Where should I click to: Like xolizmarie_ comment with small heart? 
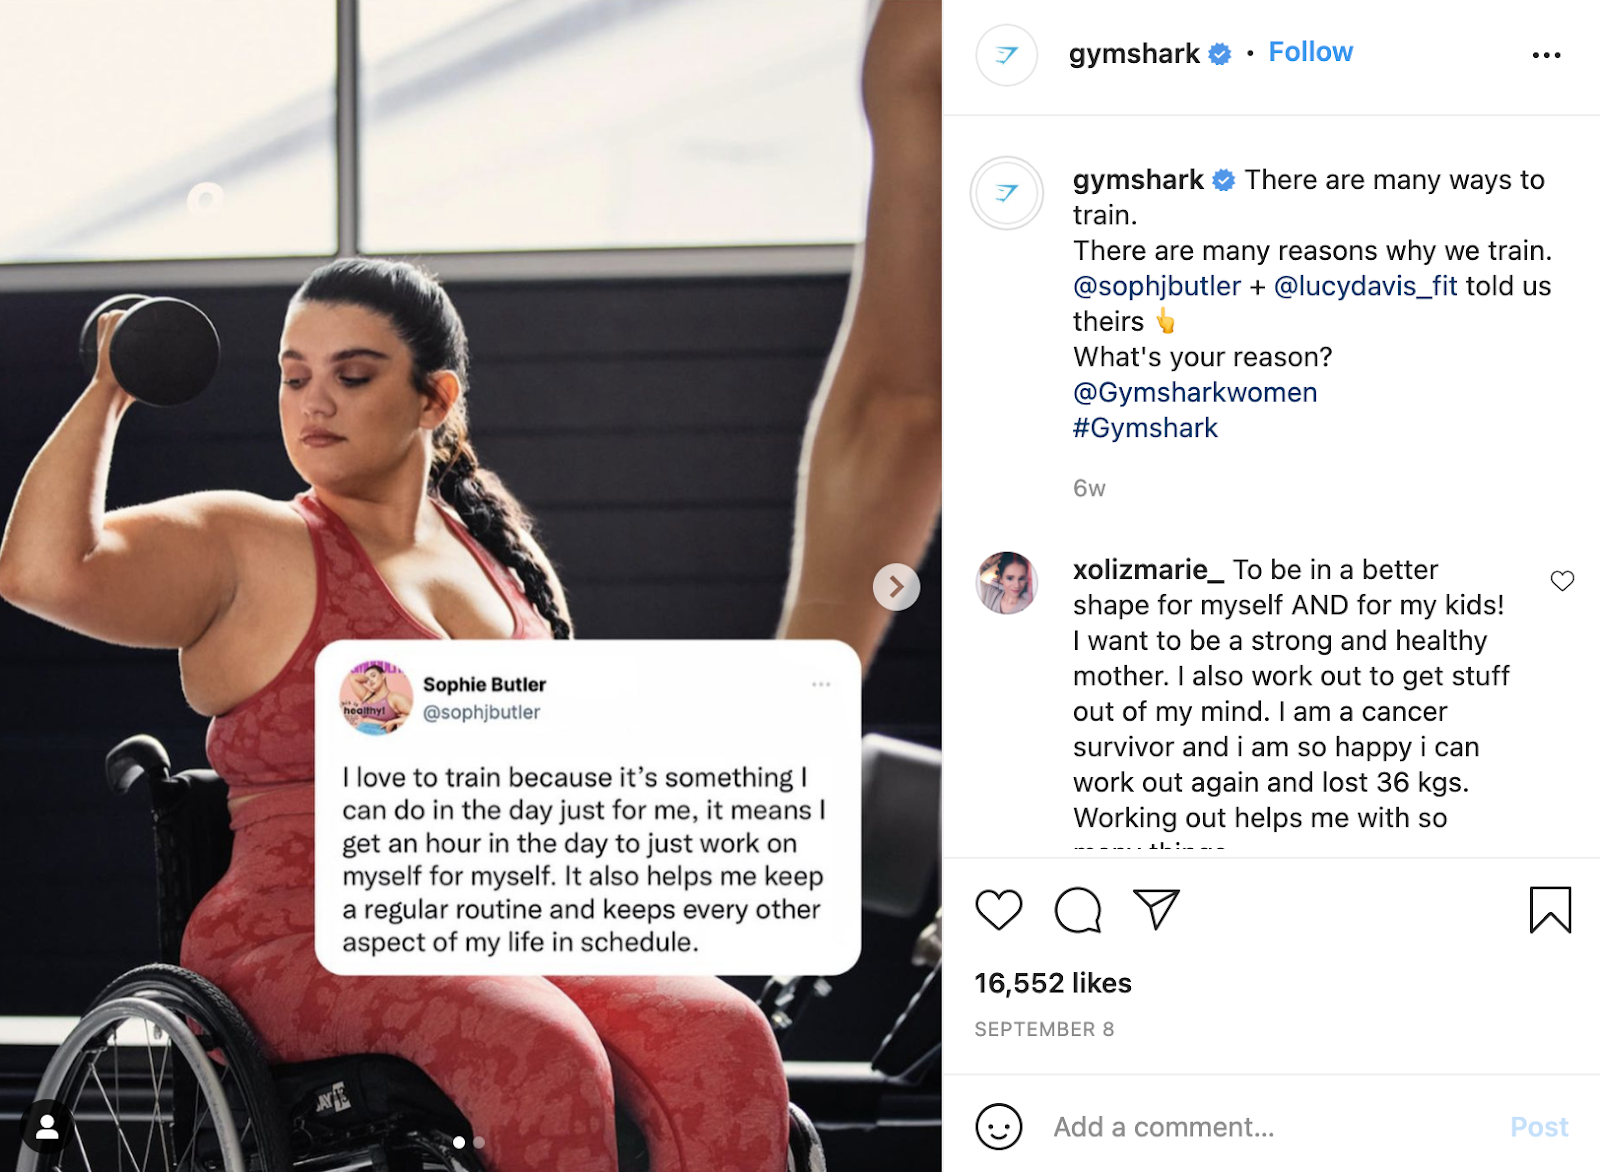click(1562, 581)
